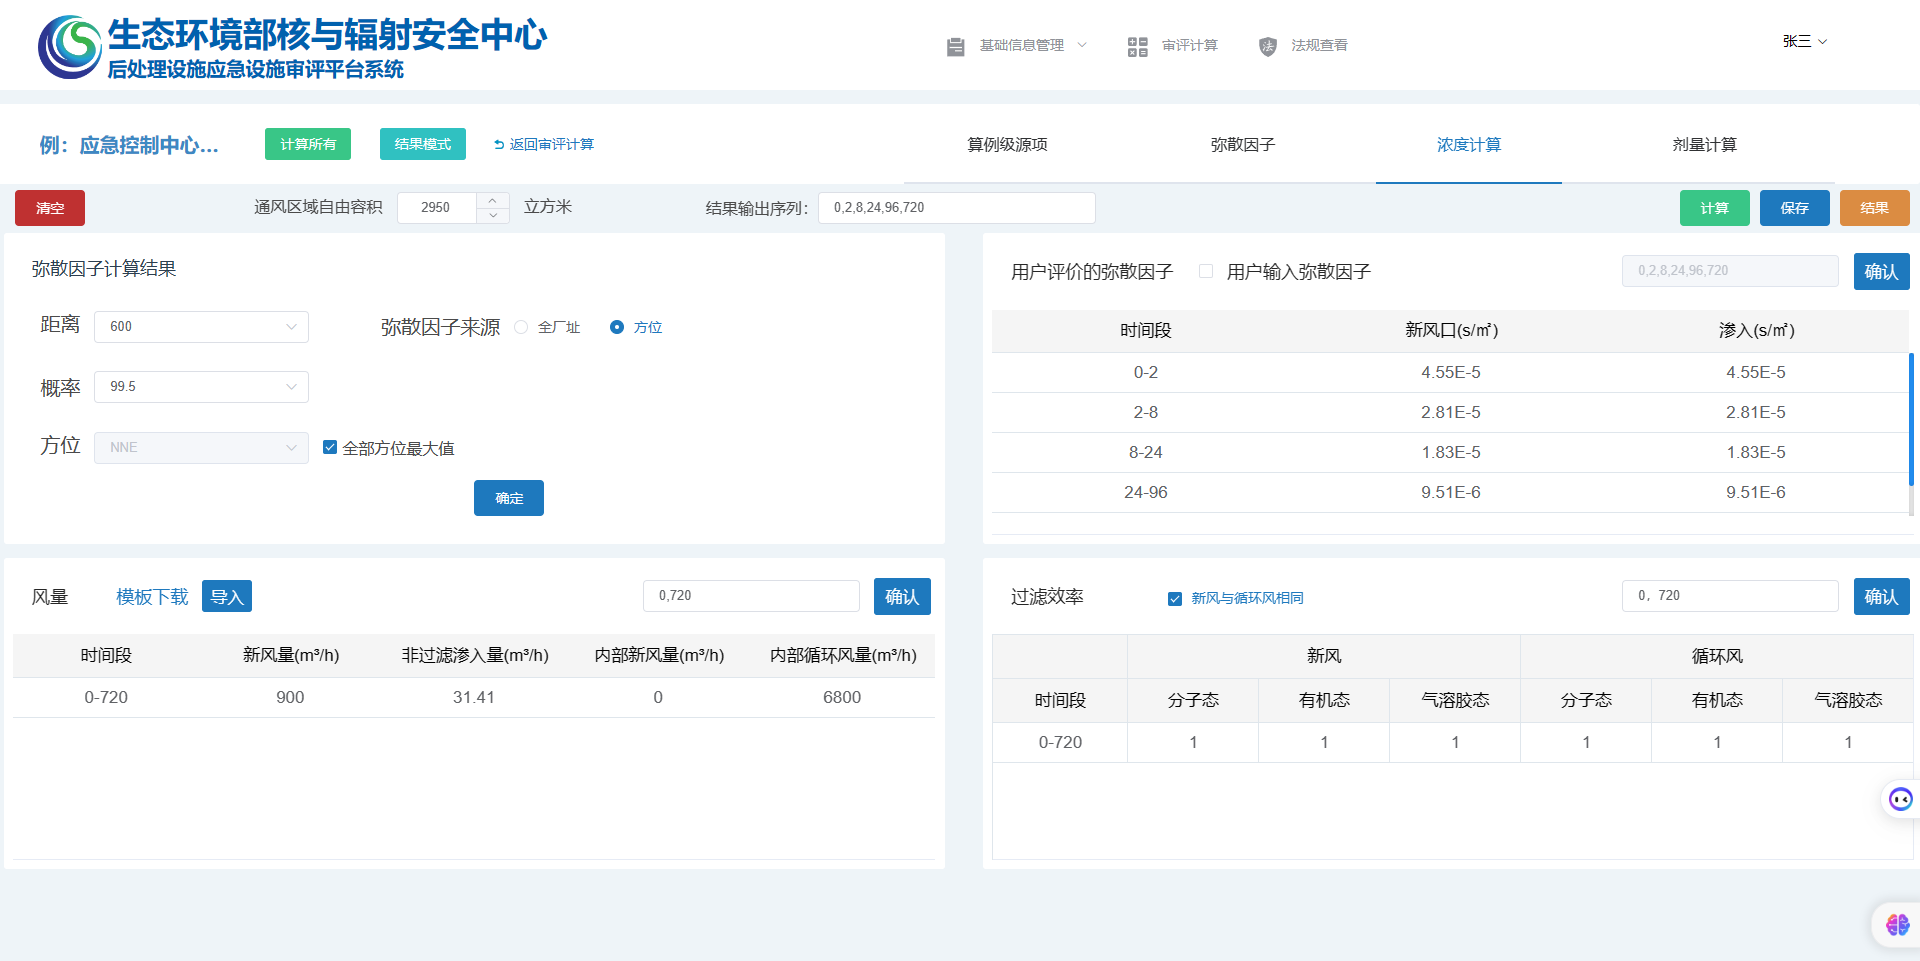Expand the 张三 user menu
Viewport: 1920px width, 961px height.
(1805, 41)
